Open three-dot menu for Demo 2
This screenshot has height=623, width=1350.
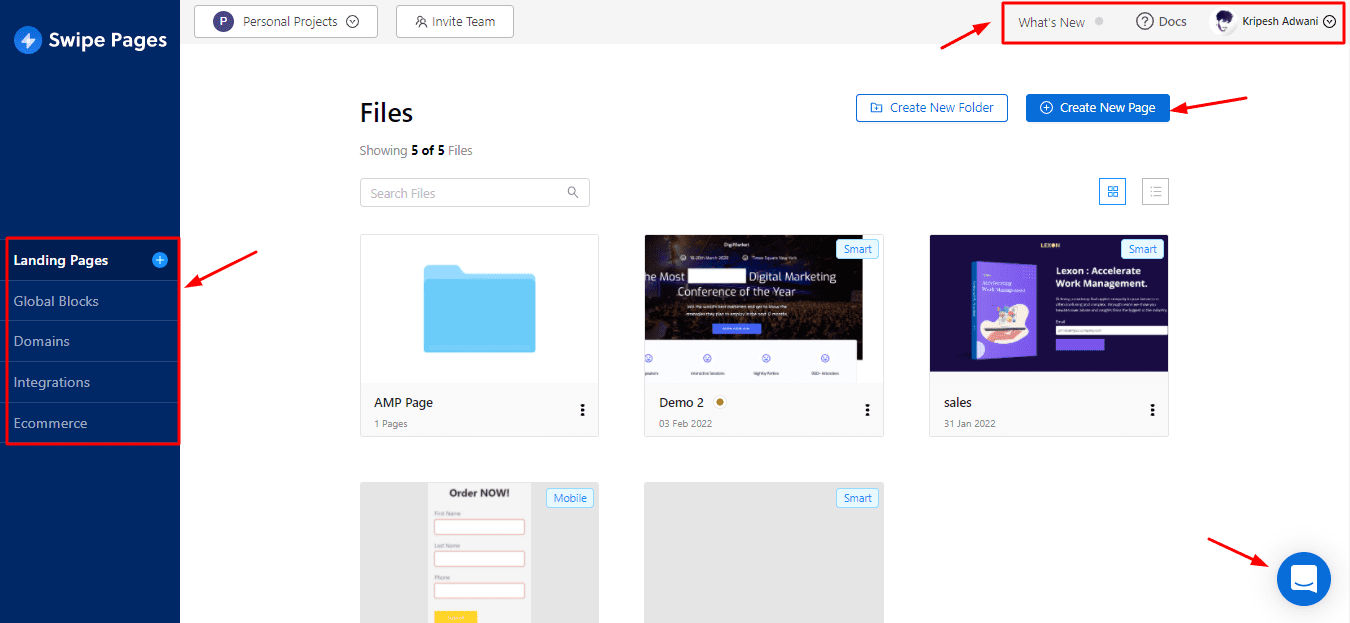(867, 410)
